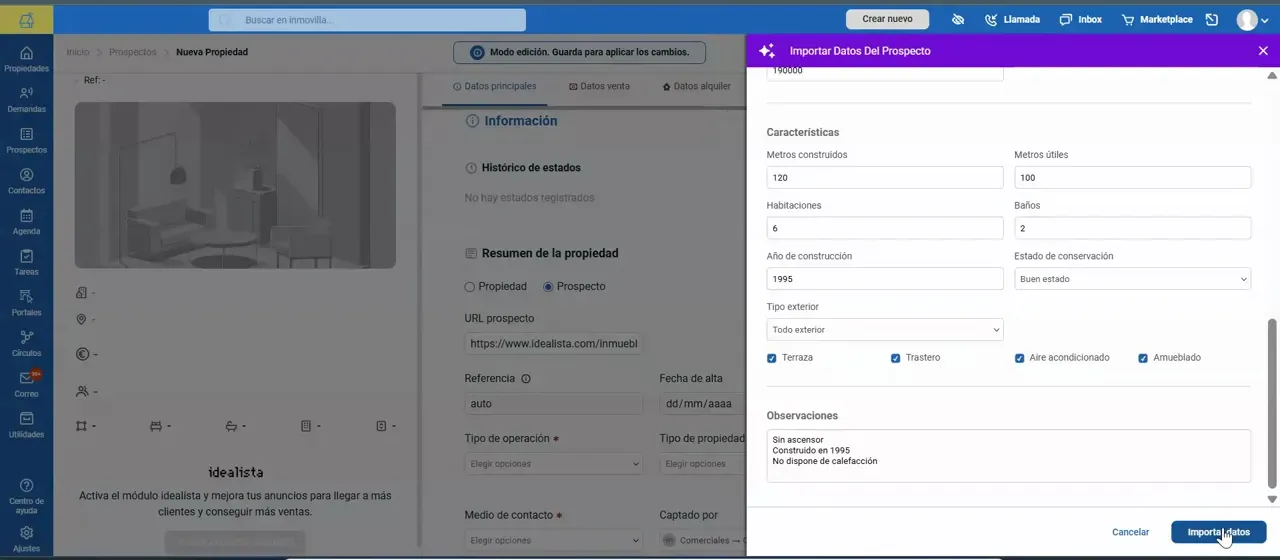The height and width of the screenshot is (560, 1280).
Task: Click the Habitaciones field
Action: pyautogui.click(x=885, y=228)
